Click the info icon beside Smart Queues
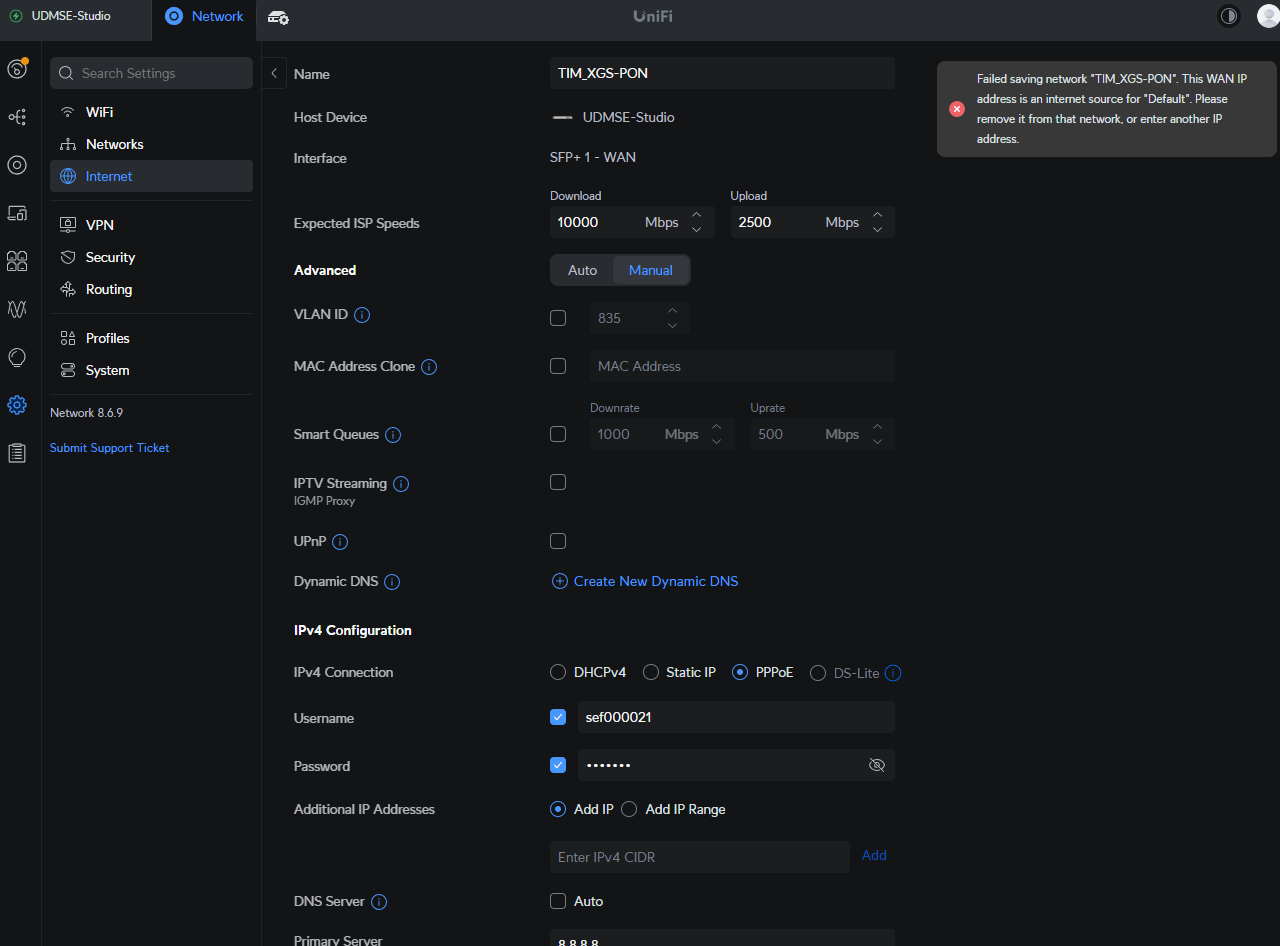The height and width of the screenshot is (946, 1280). point(393,435)
